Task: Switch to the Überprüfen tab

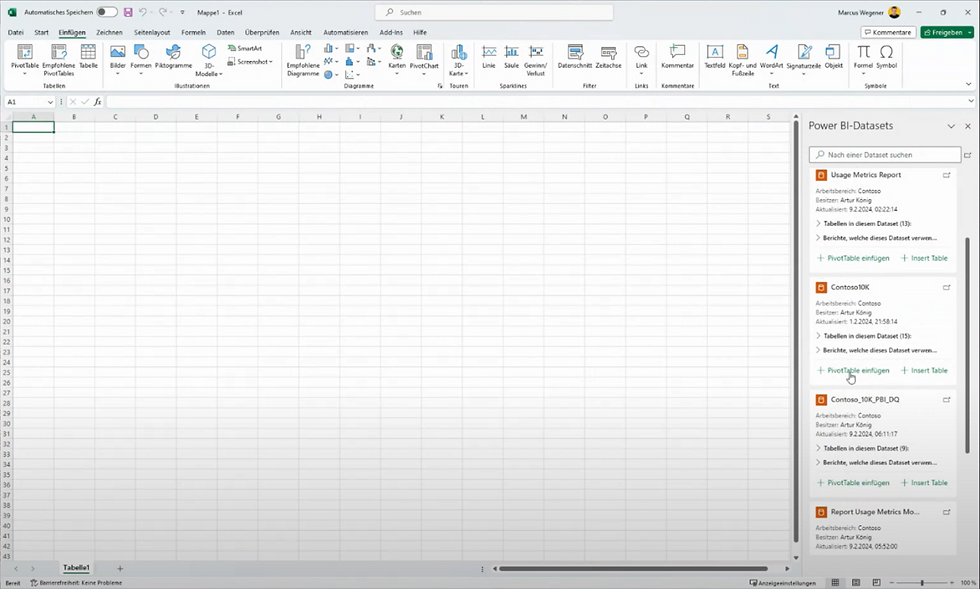Action: pyautogui.click(x=262, y=32)
